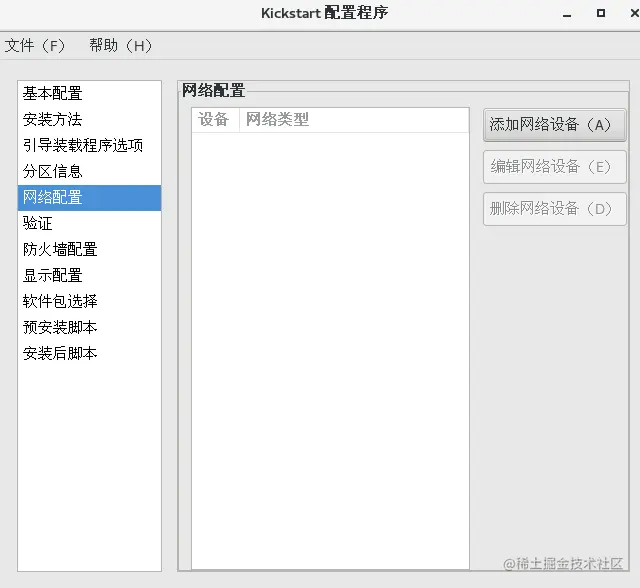The height and width of the screenshot is (588, 640).
Task: Click 删除网络设备 (D) button
Action: 555,209
